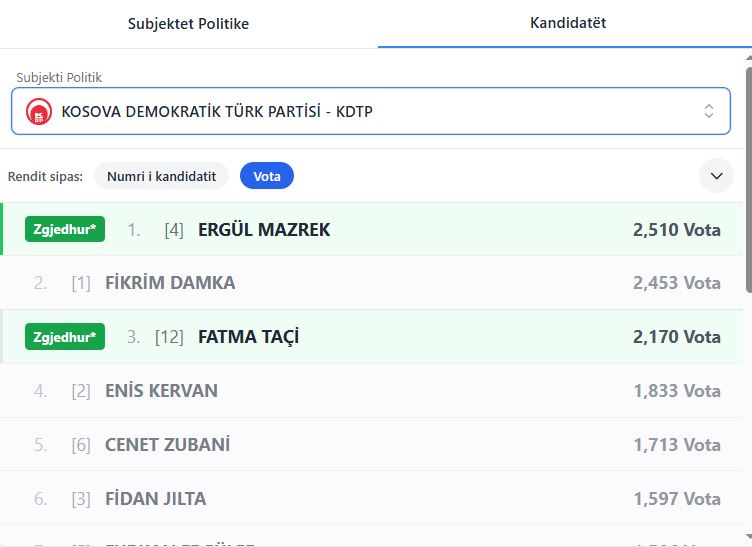Switch to the Kandidatët tab
752x547 pixels.
click(568, 23)
